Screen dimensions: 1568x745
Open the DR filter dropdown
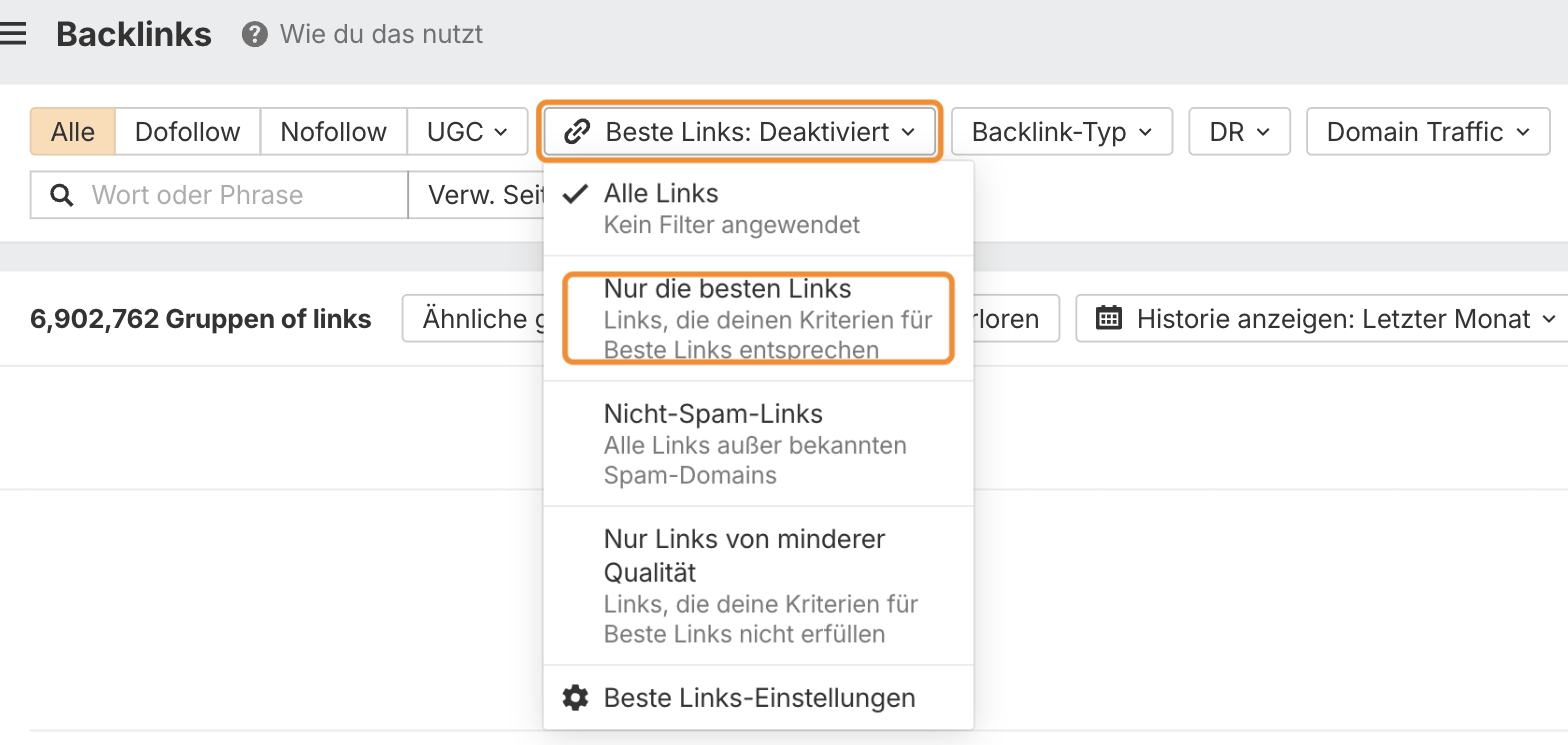click(x=1240, y=132)
